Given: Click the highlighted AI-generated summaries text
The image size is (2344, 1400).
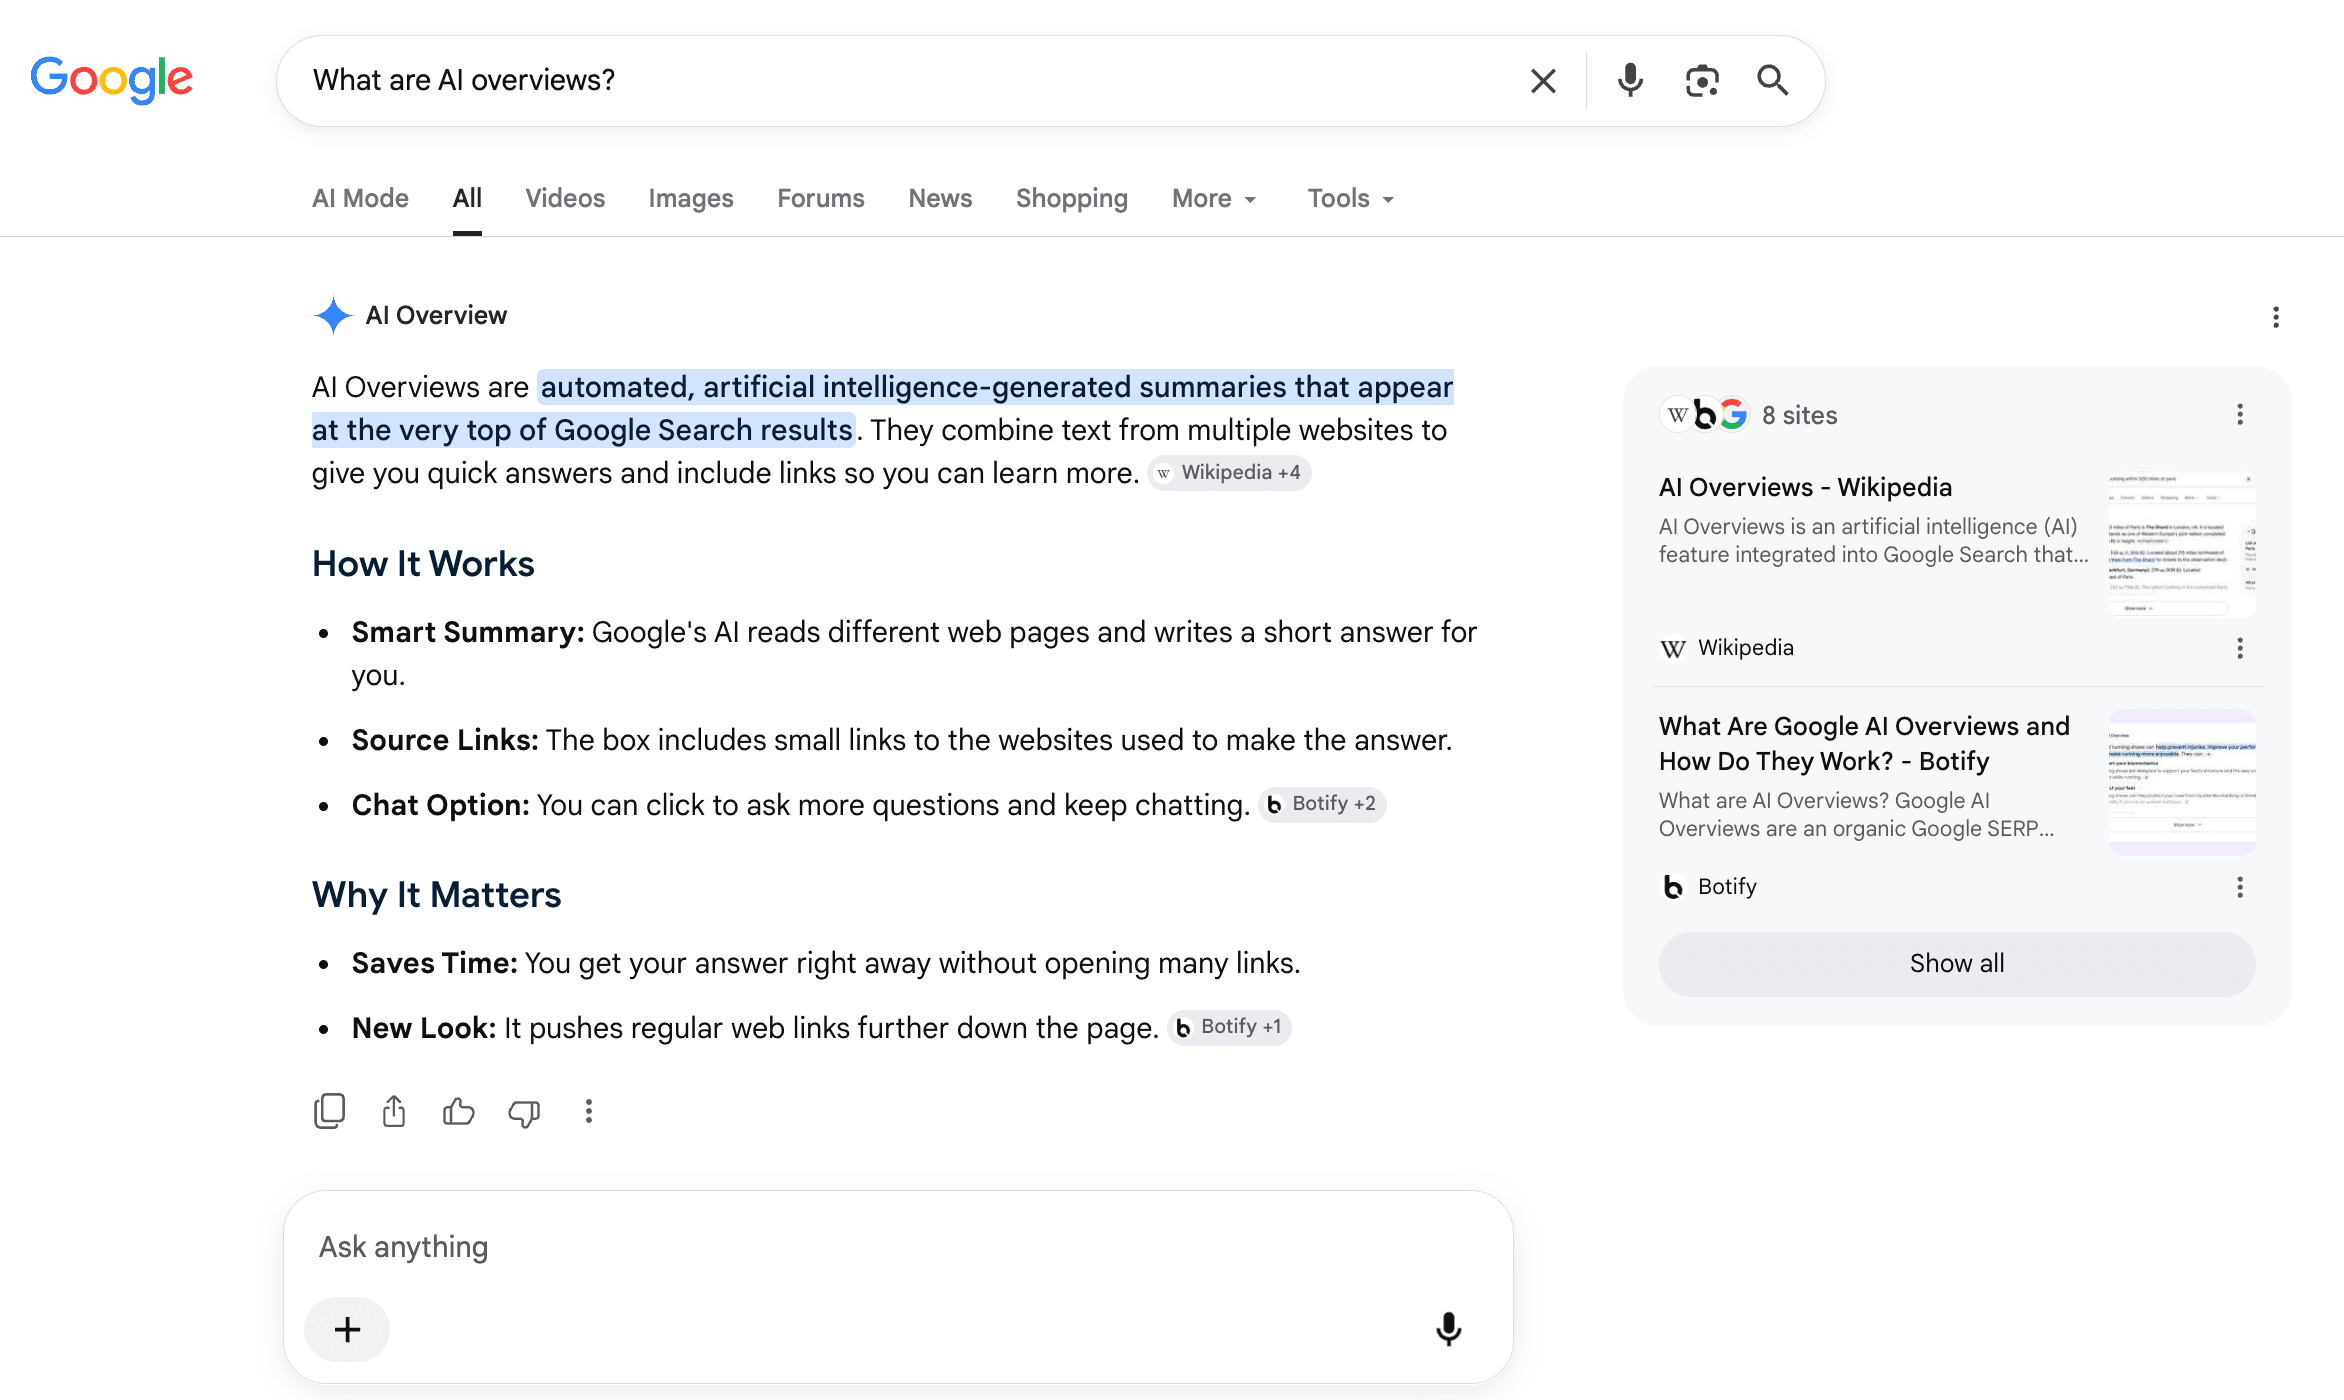Looking at the screenshot, I should click(x=883, y=408).
